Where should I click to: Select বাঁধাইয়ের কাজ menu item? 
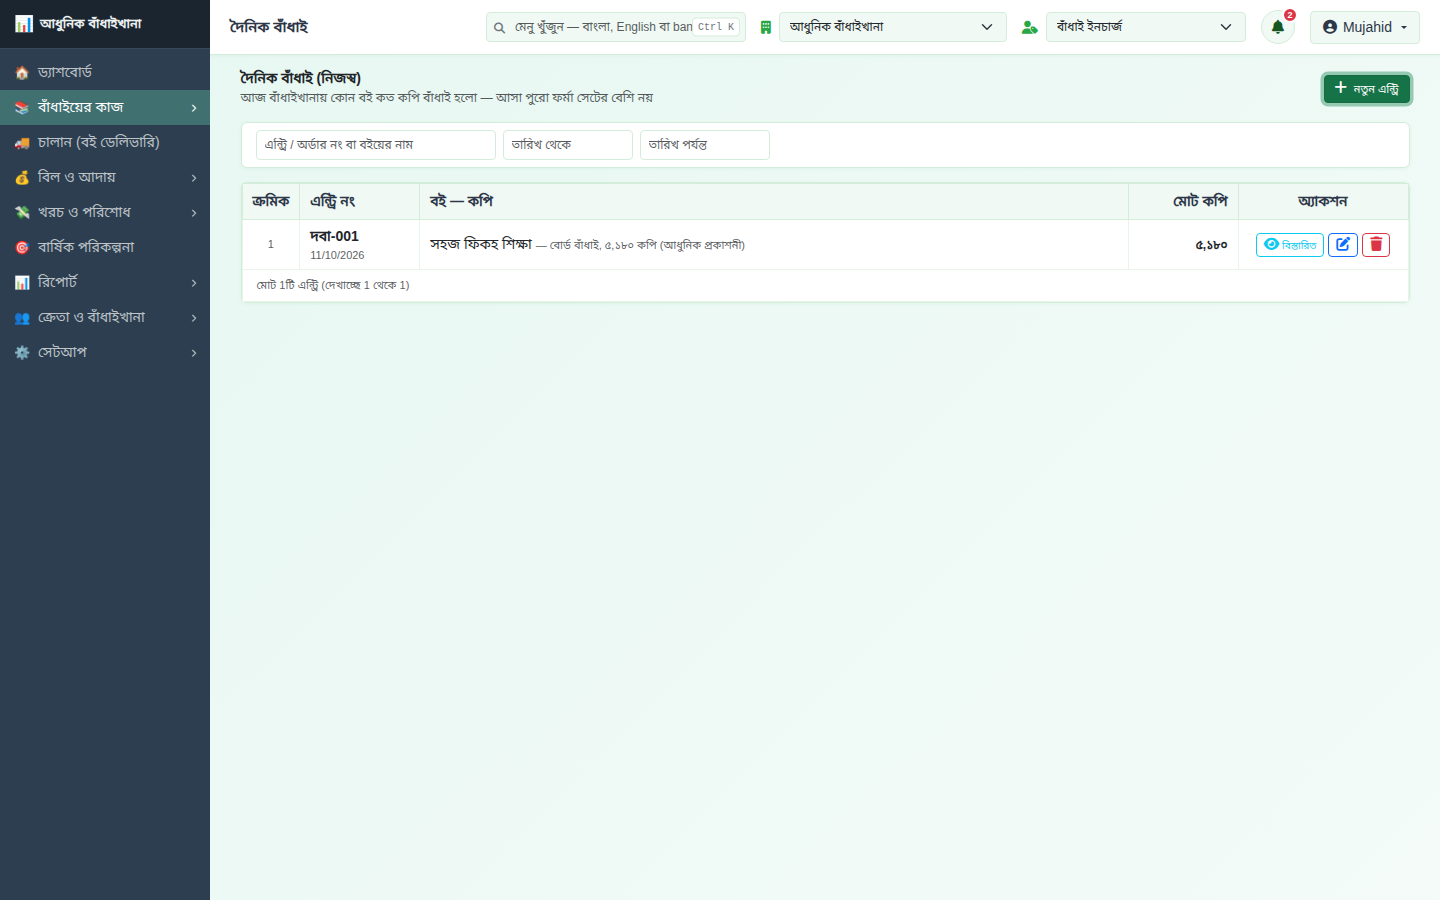click(x=105, y=107)
